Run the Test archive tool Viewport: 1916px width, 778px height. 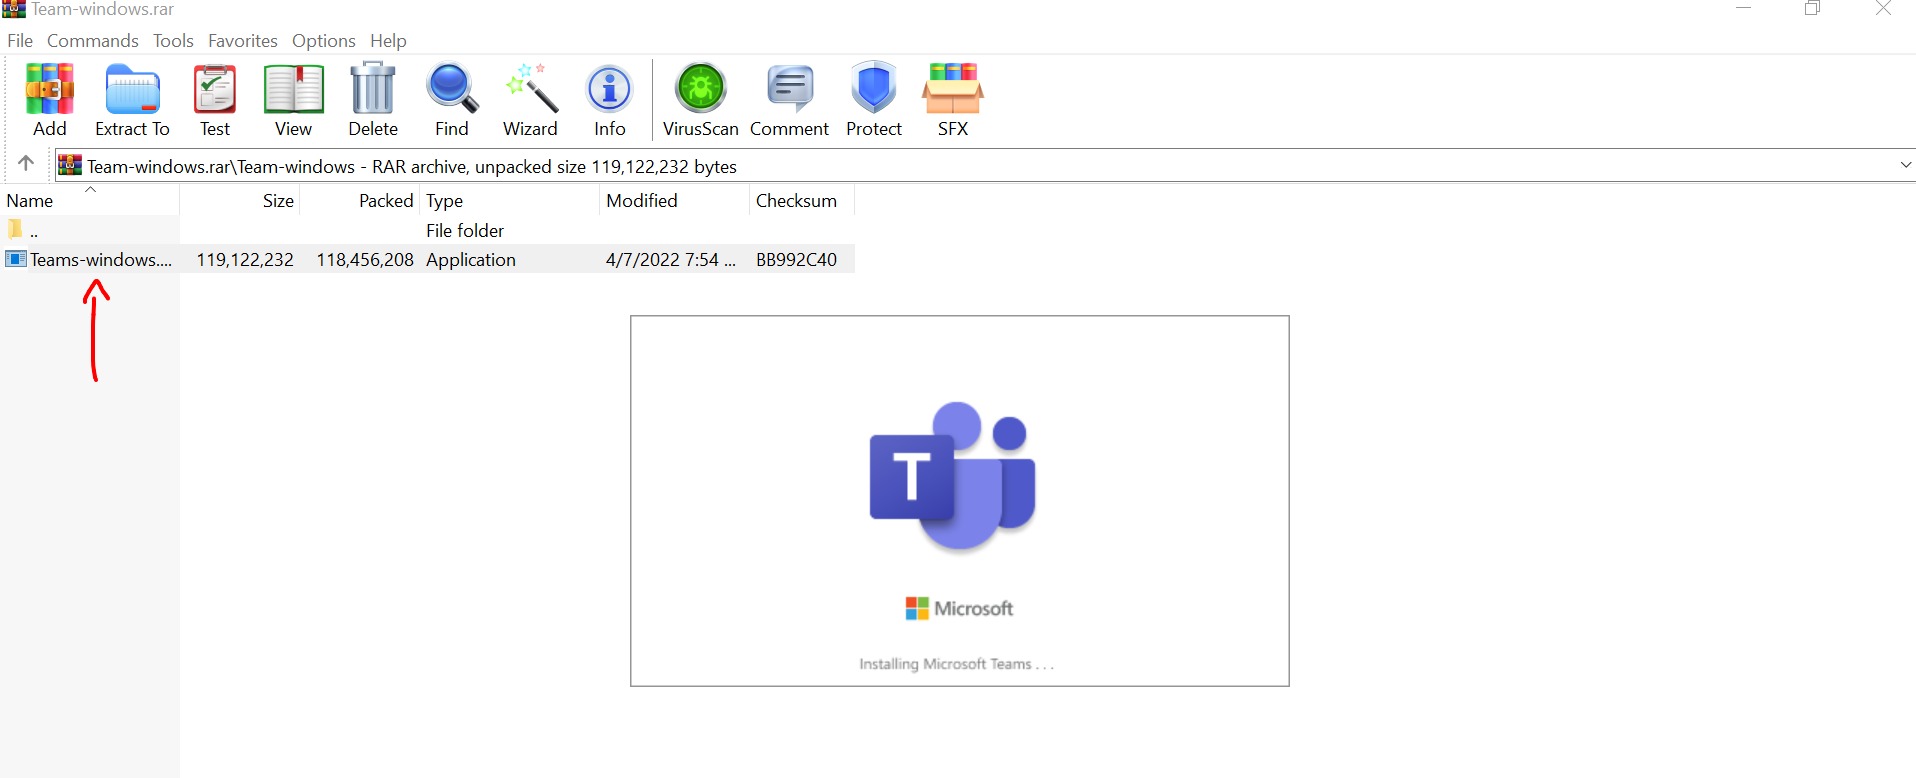click(x=214, y=99)
